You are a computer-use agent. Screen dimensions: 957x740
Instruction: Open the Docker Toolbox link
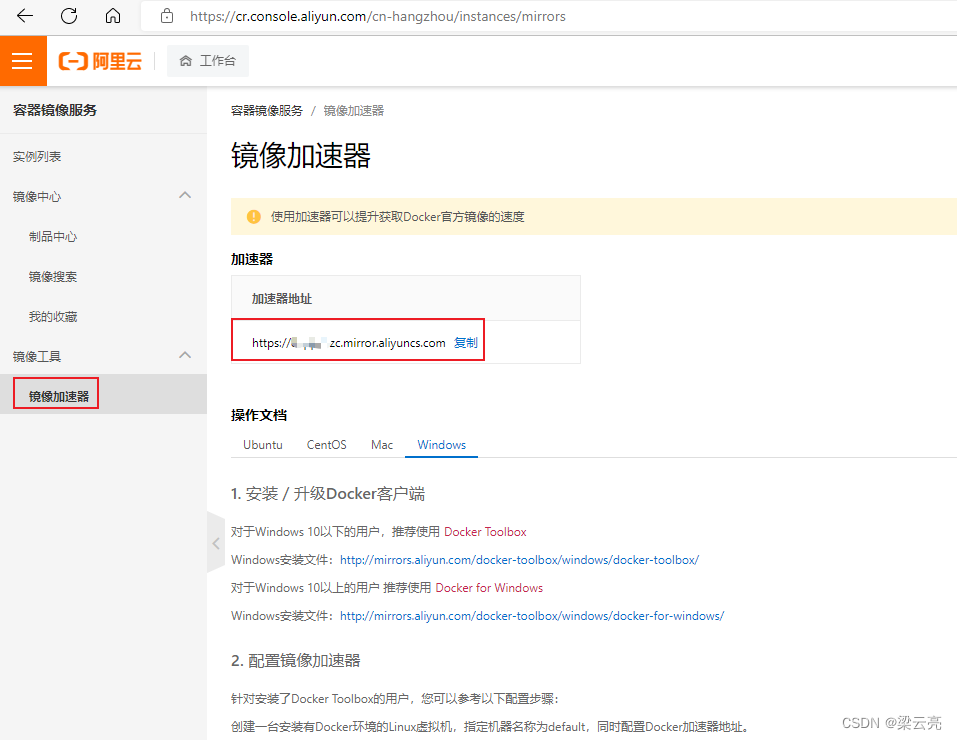485,532
